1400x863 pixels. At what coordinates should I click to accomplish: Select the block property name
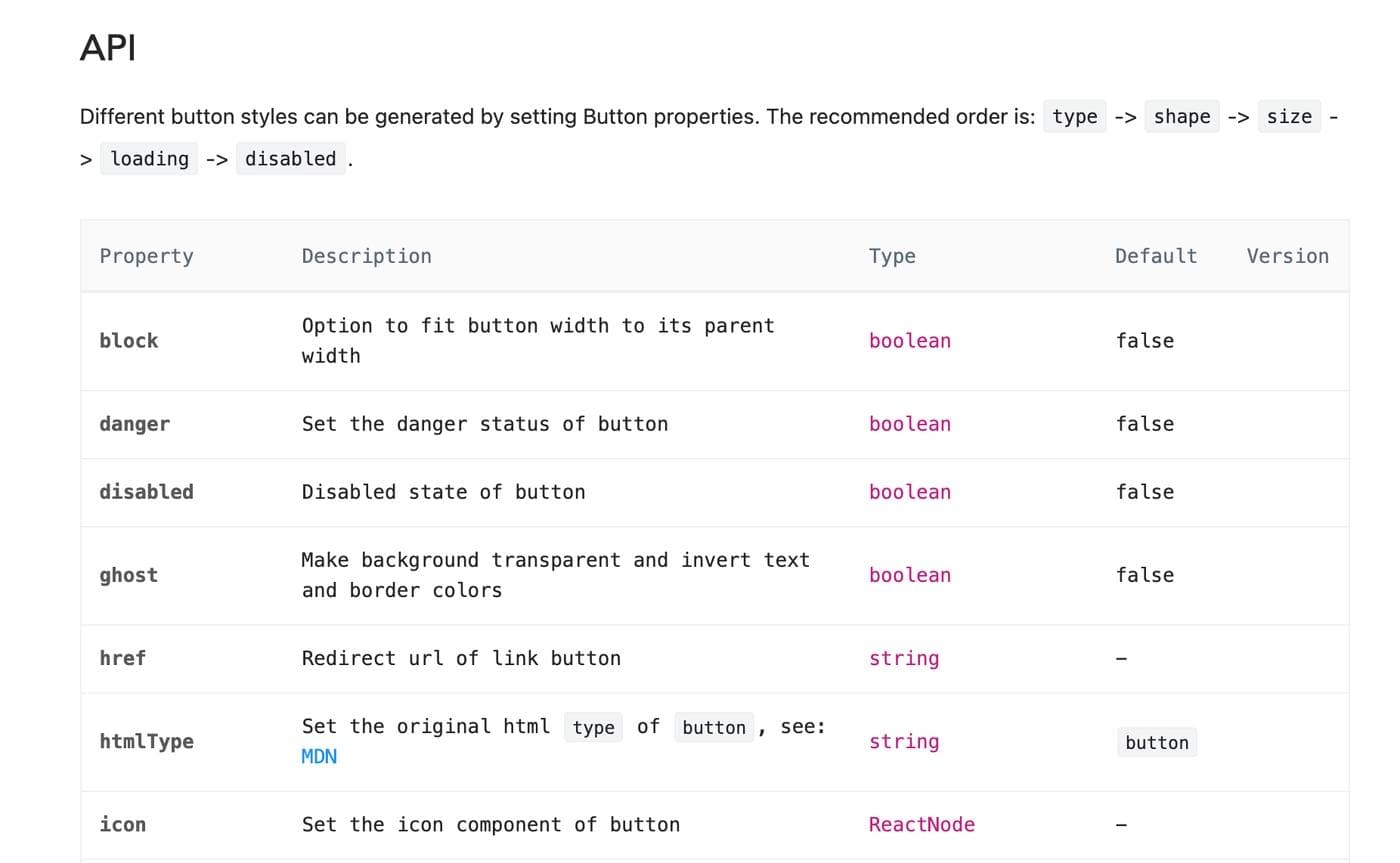[x=129, y=341]
